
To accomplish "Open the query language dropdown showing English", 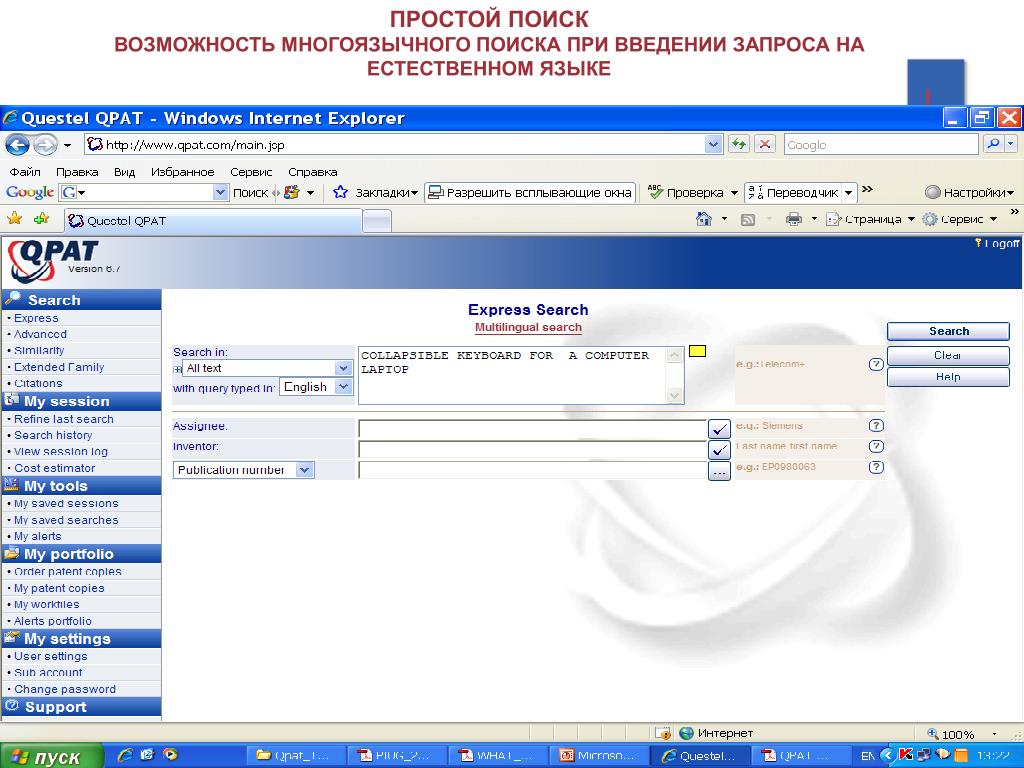I will [344, 387].
